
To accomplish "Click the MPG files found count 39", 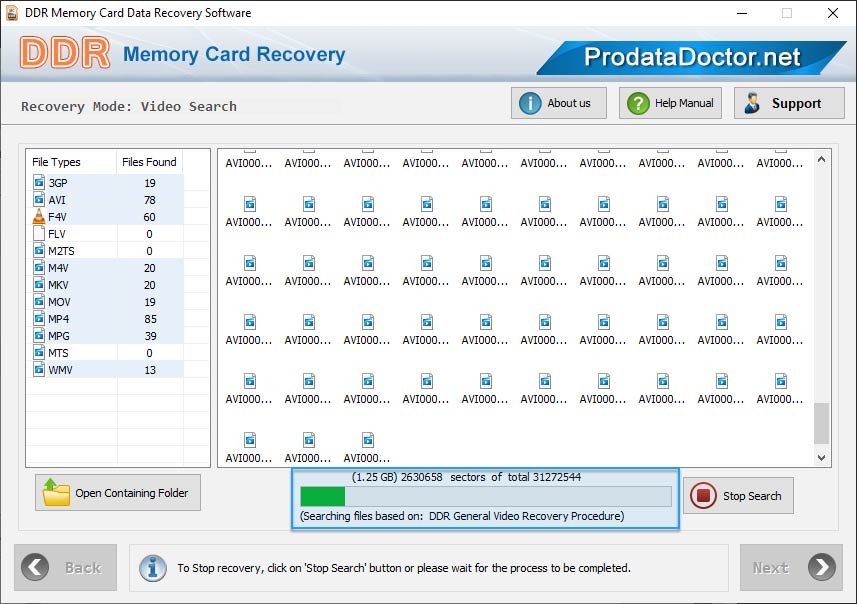I will [150, 336].
